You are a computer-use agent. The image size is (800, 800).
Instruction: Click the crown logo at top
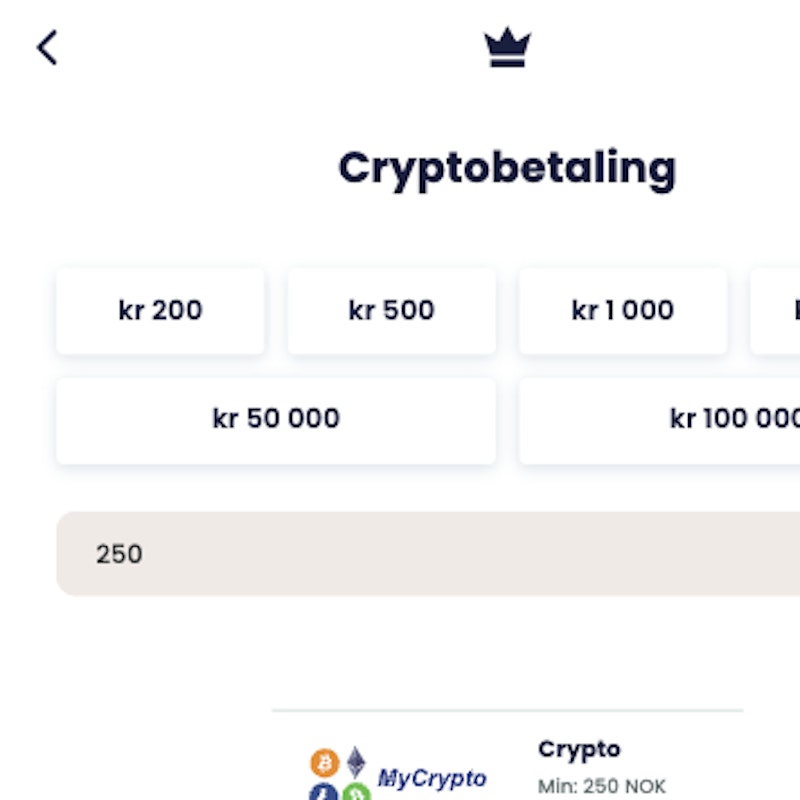(x=507, y=47)
